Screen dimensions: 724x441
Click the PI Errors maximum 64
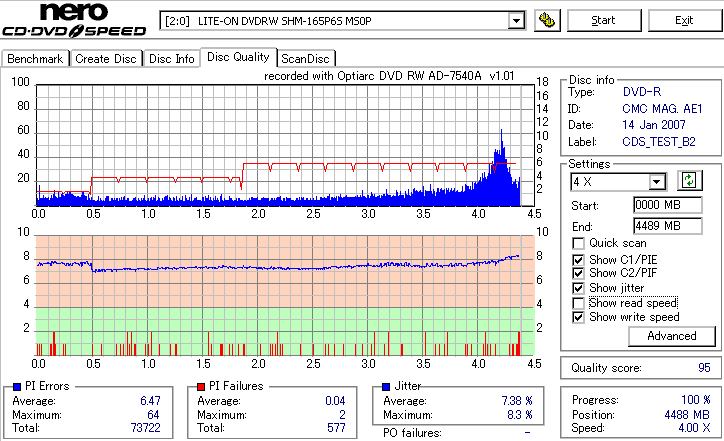153,415
